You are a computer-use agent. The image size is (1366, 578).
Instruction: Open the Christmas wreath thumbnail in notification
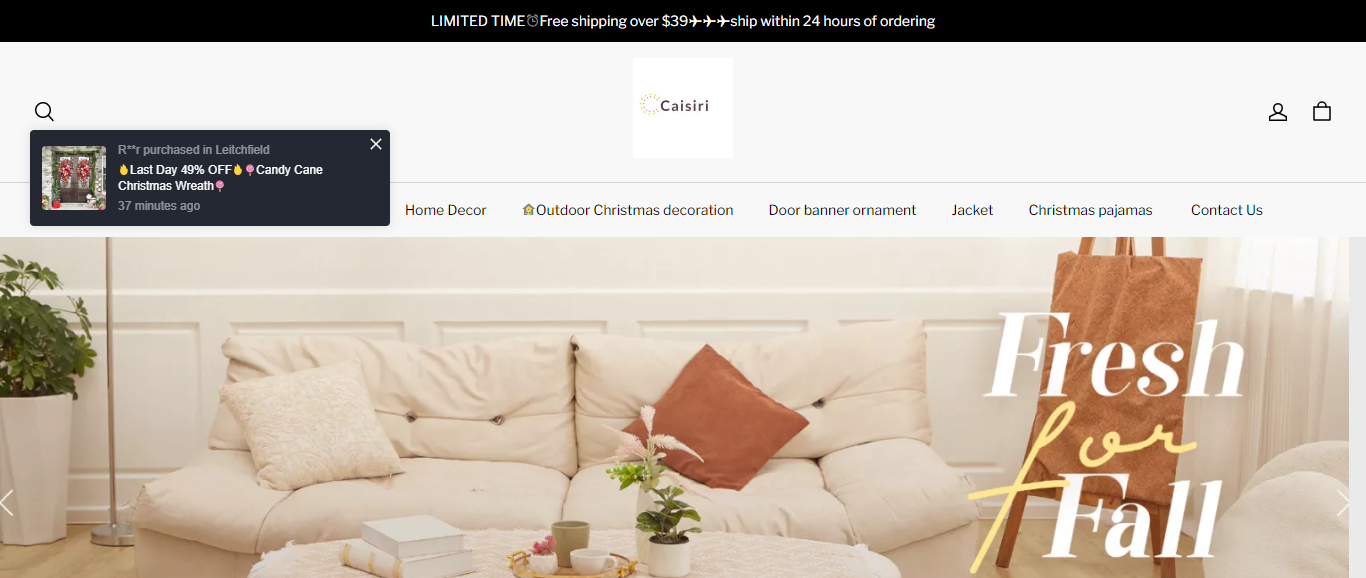(x=74, y=178)
